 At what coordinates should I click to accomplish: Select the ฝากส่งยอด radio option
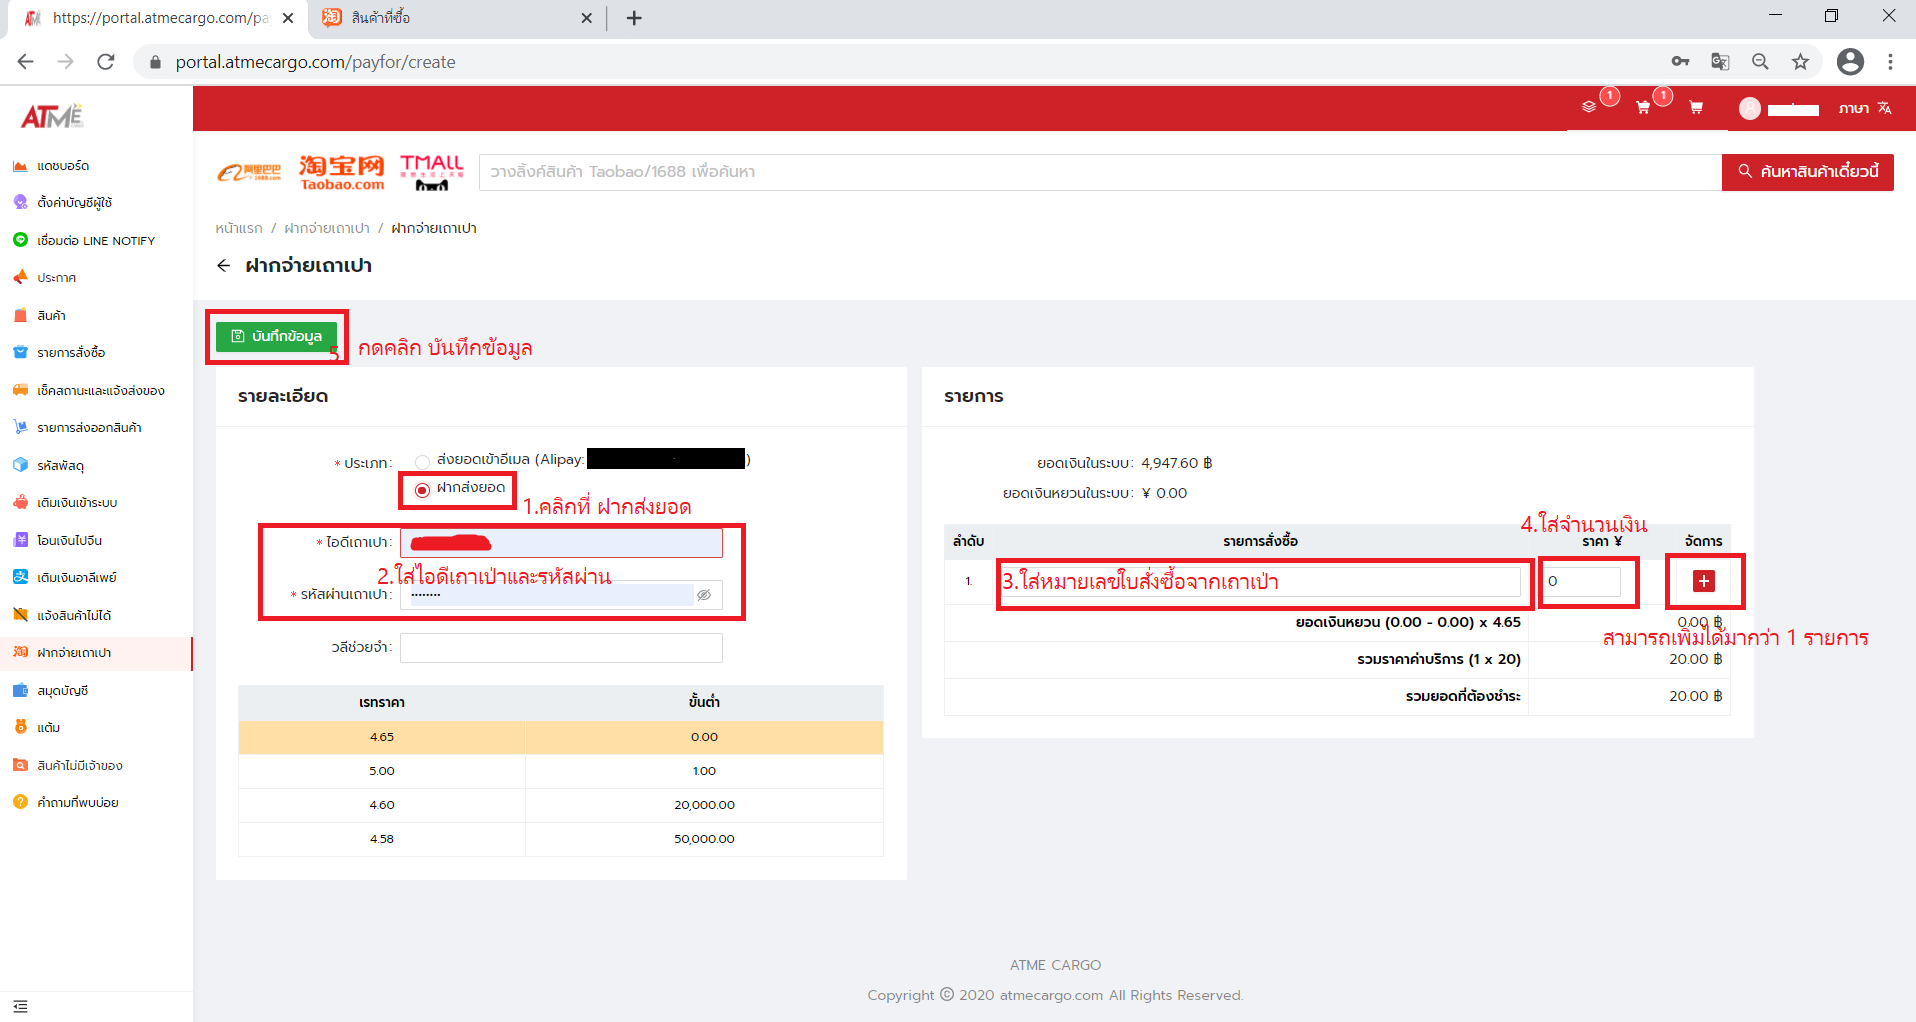pyautogui.click(x=423, y=489)
